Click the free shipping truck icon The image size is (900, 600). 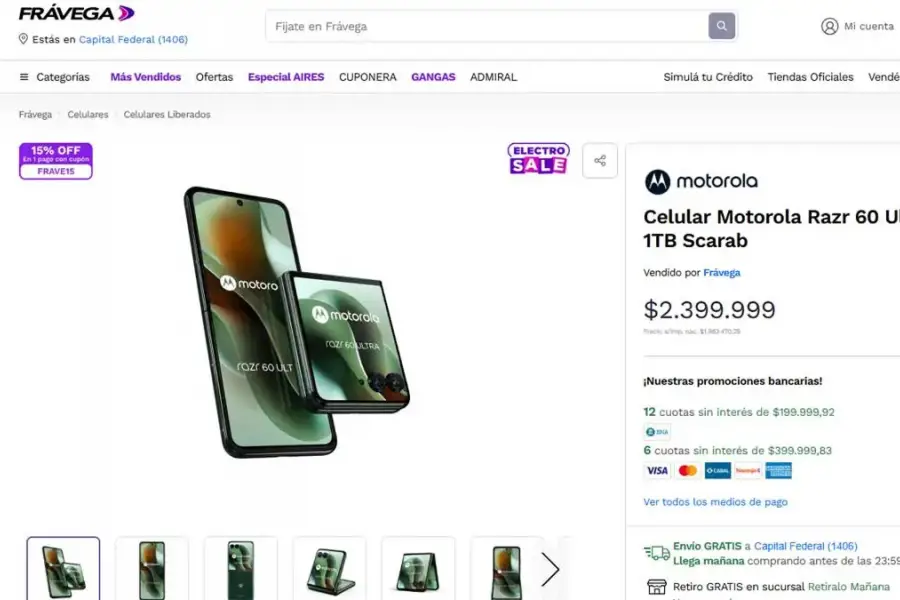[655, 551]
